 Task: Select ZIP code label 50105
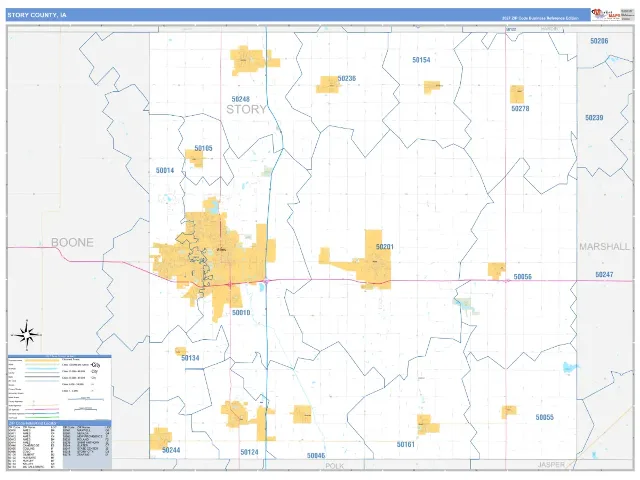click(x=203, y=148)
